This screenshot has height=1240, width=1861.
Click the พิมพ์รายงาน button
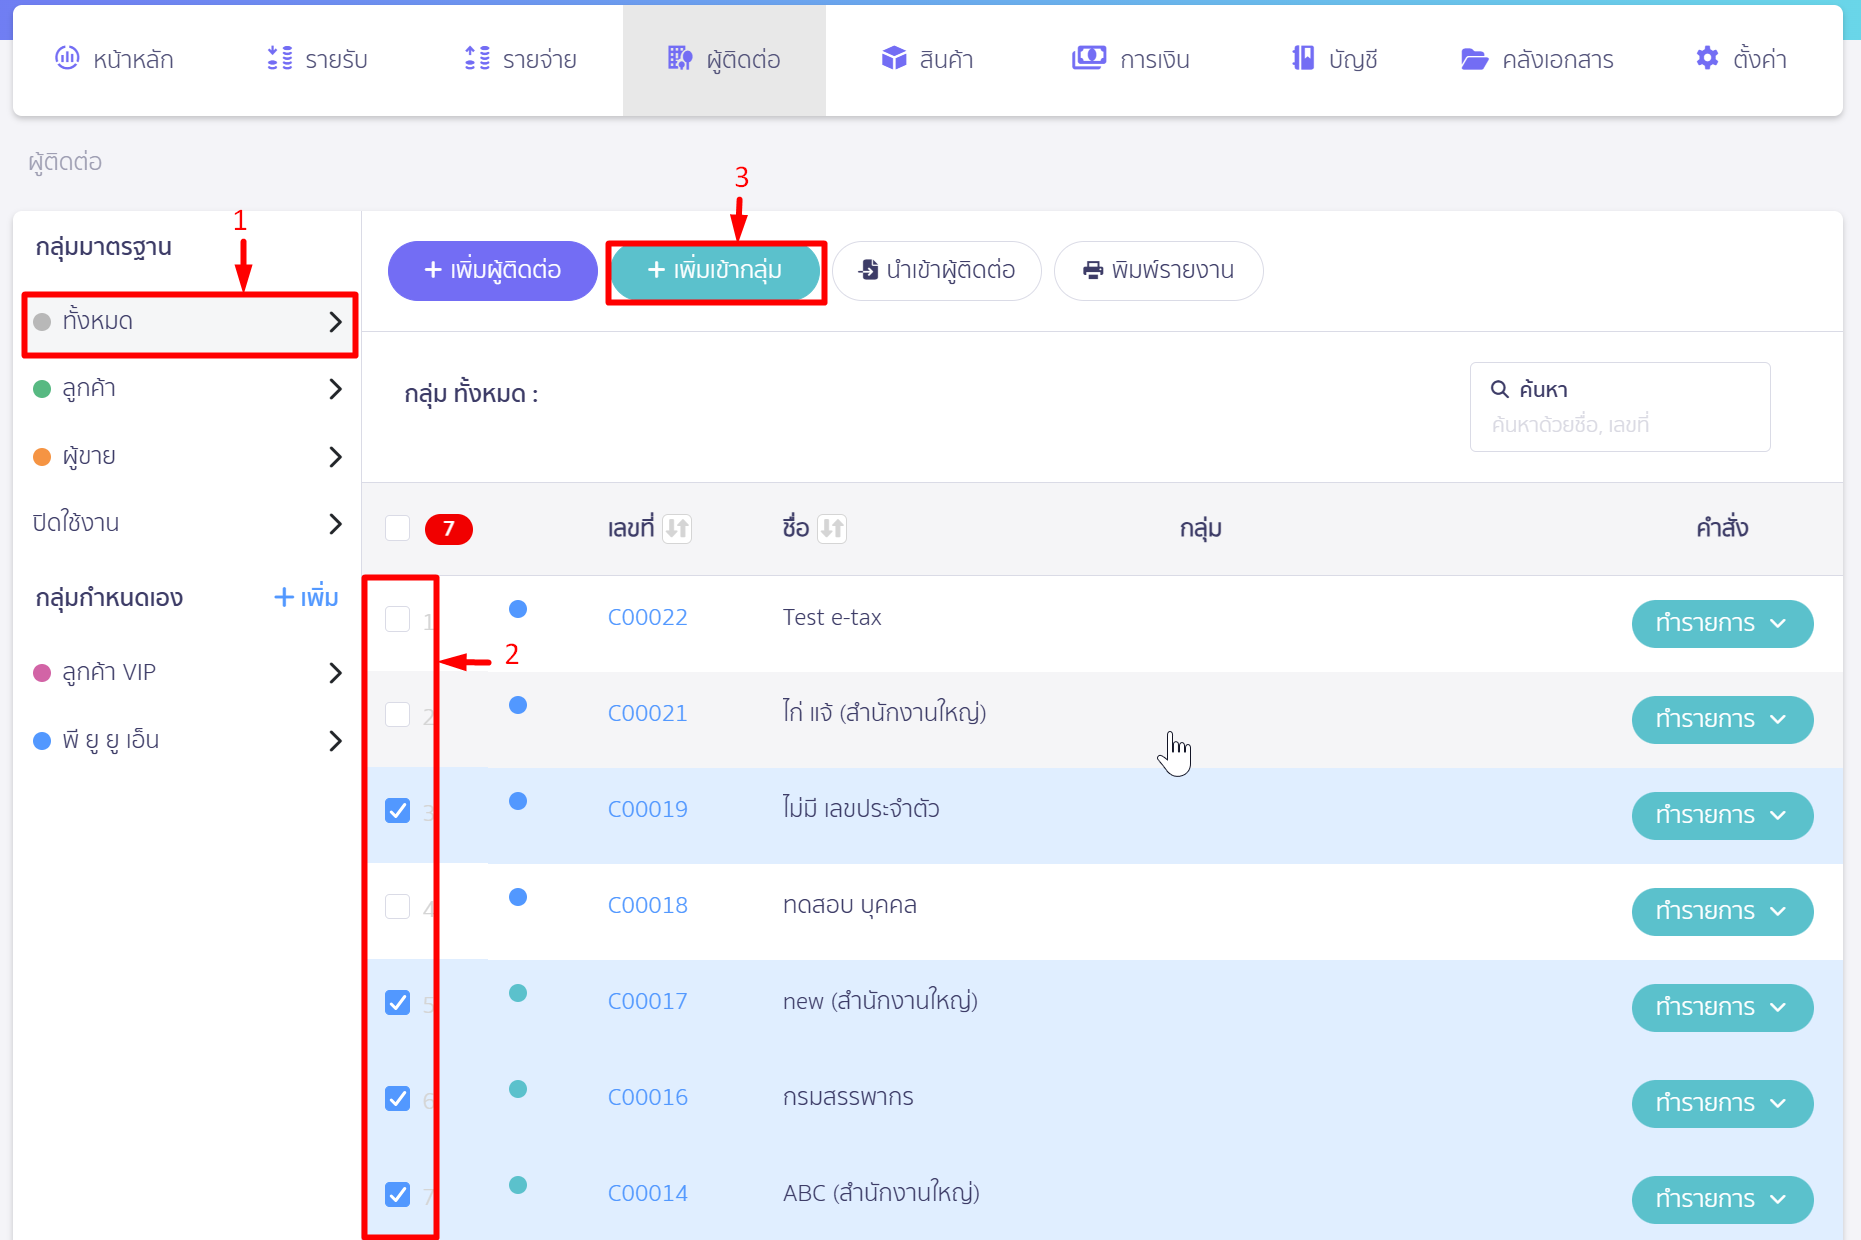coord(1159,270)
